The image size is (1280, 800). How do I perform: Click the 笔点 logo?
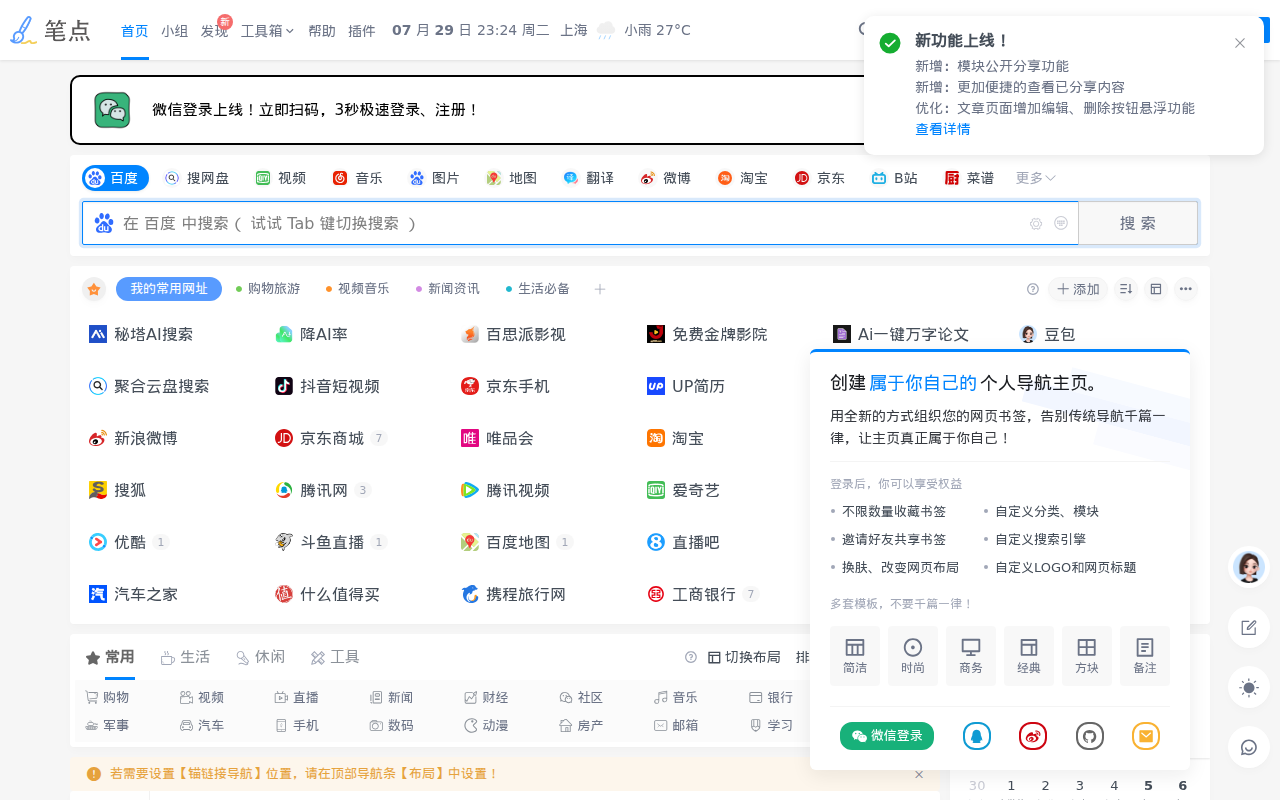(50, 31)
